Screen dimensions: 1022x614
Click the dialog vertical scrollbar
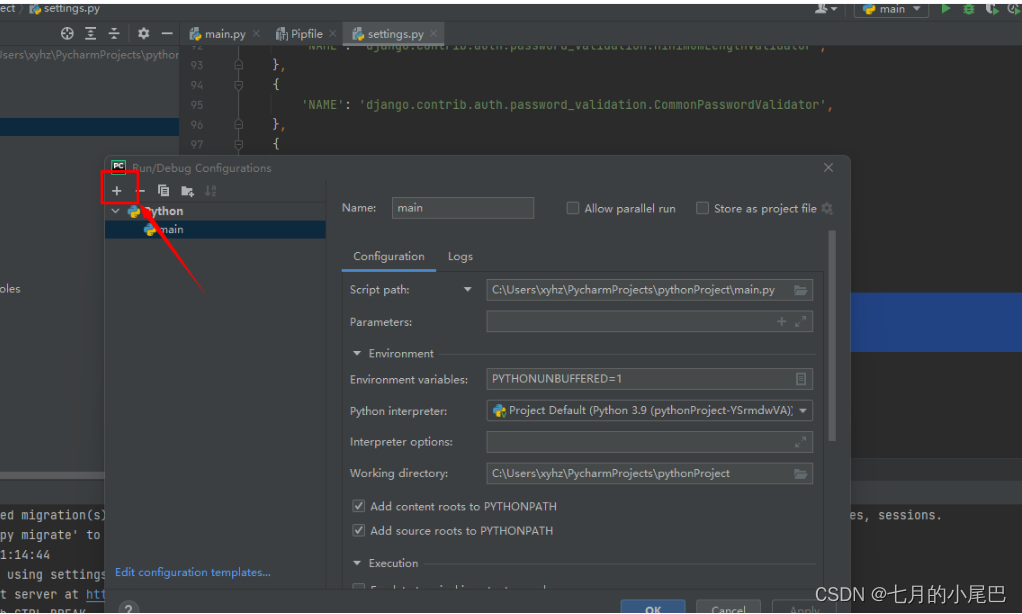pos(832,336)
